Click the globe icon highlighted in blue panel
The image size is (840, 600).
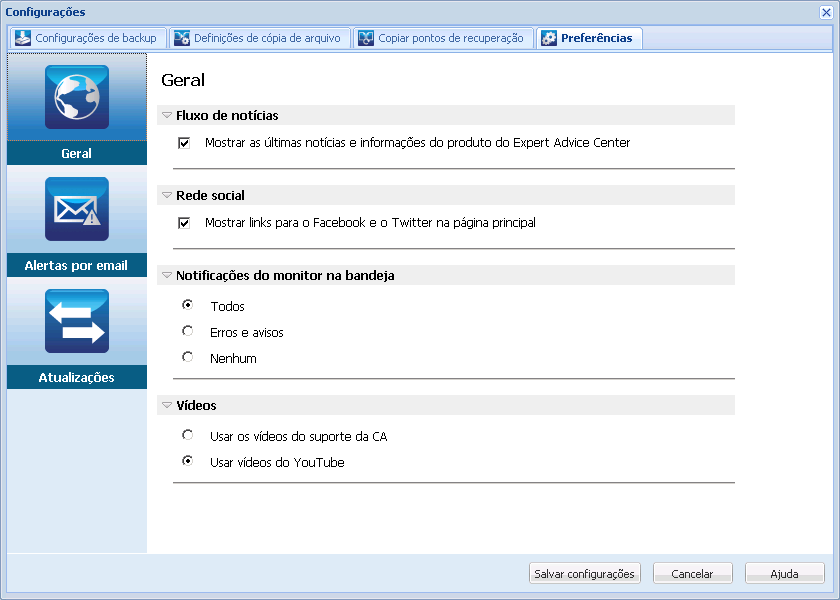pos(76,97)
